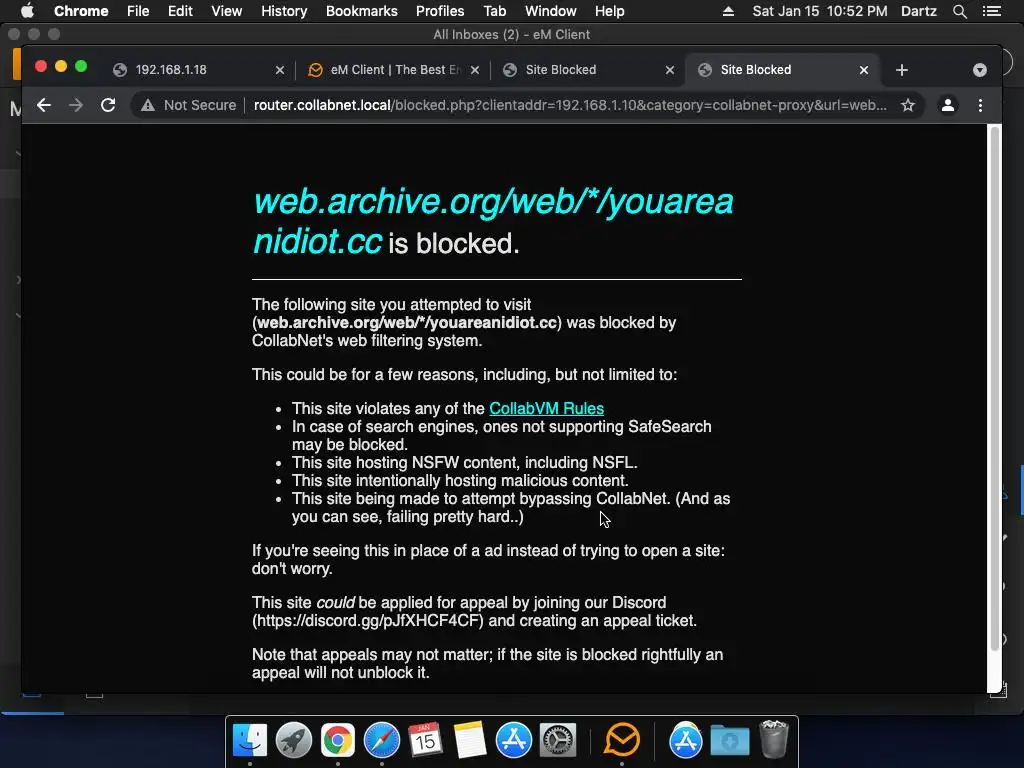Viewport: 1024px width, 768px height.
Task: Launch Safari from the Dock
Action: tap(381, 740)
